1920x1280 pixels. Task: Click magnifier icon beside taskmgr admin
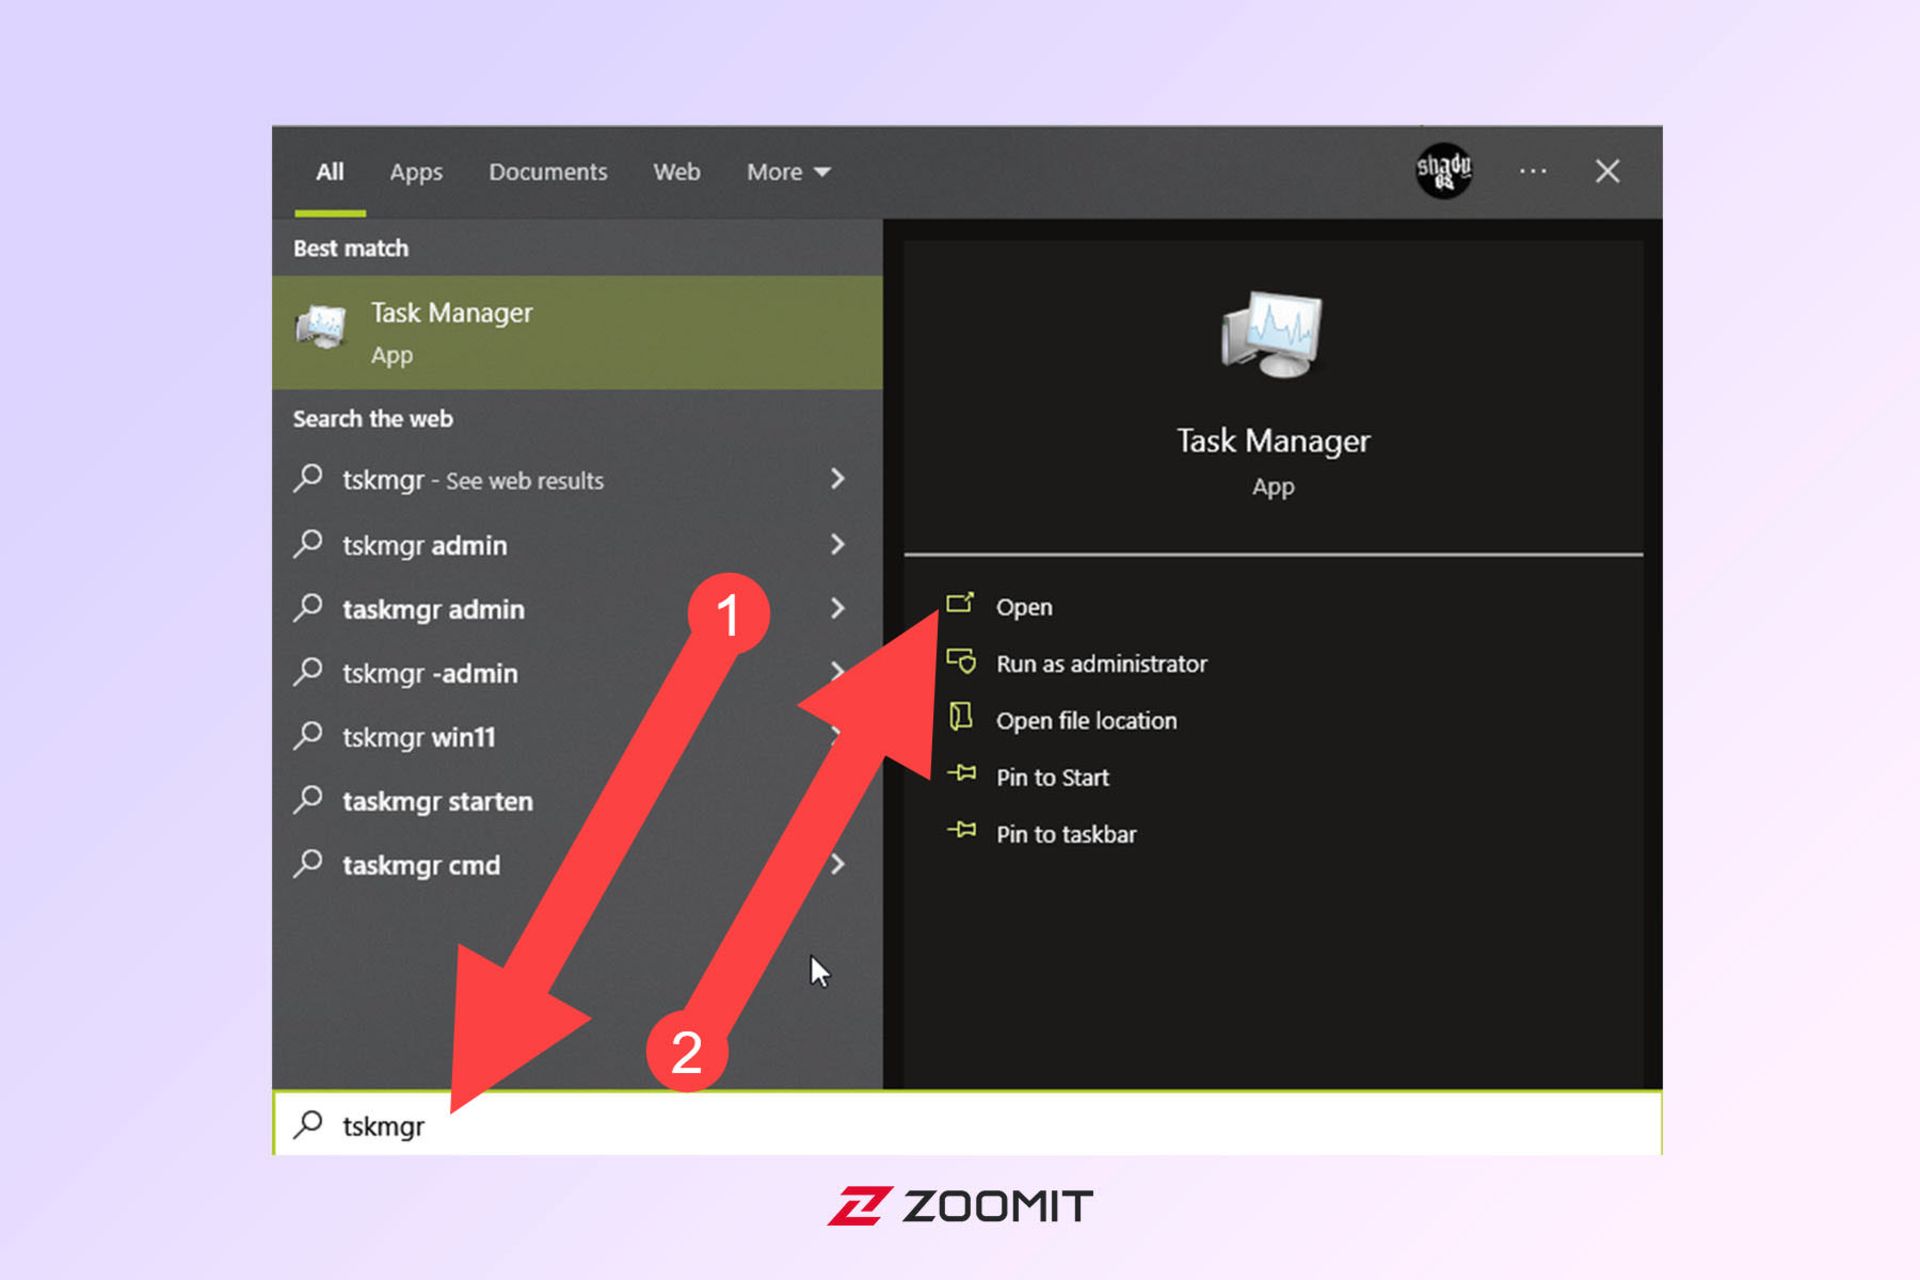click(x=308, y=608)
